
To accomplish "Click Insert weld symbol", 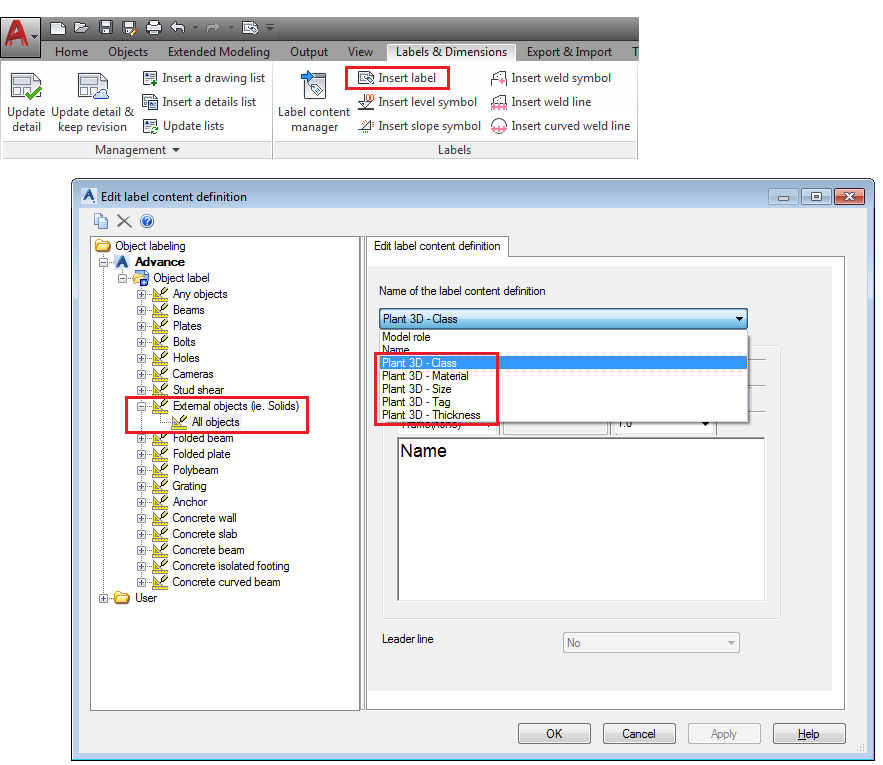I will click(551, 78).
